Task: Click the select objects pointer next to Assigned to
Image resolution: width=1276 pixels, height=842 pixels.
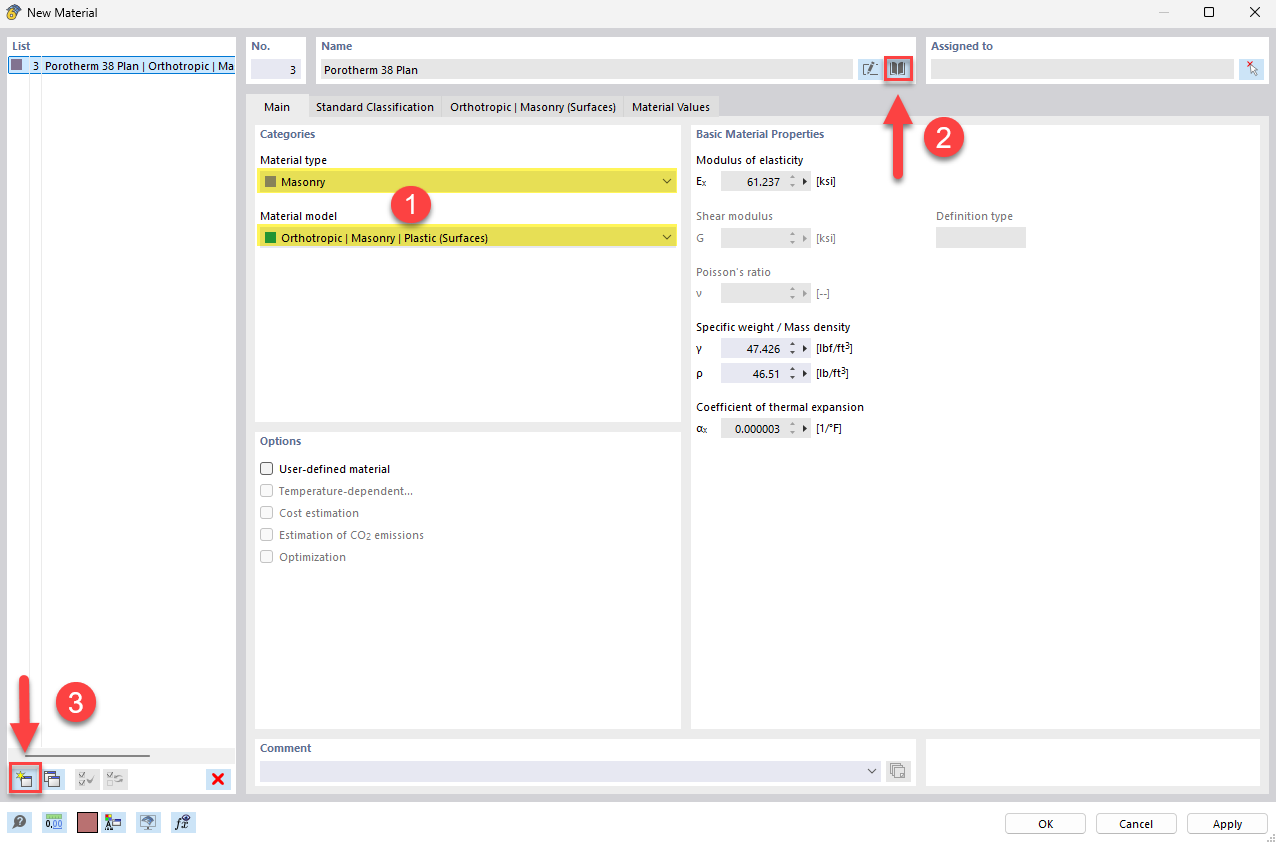Action: [x=1251, y=68]
